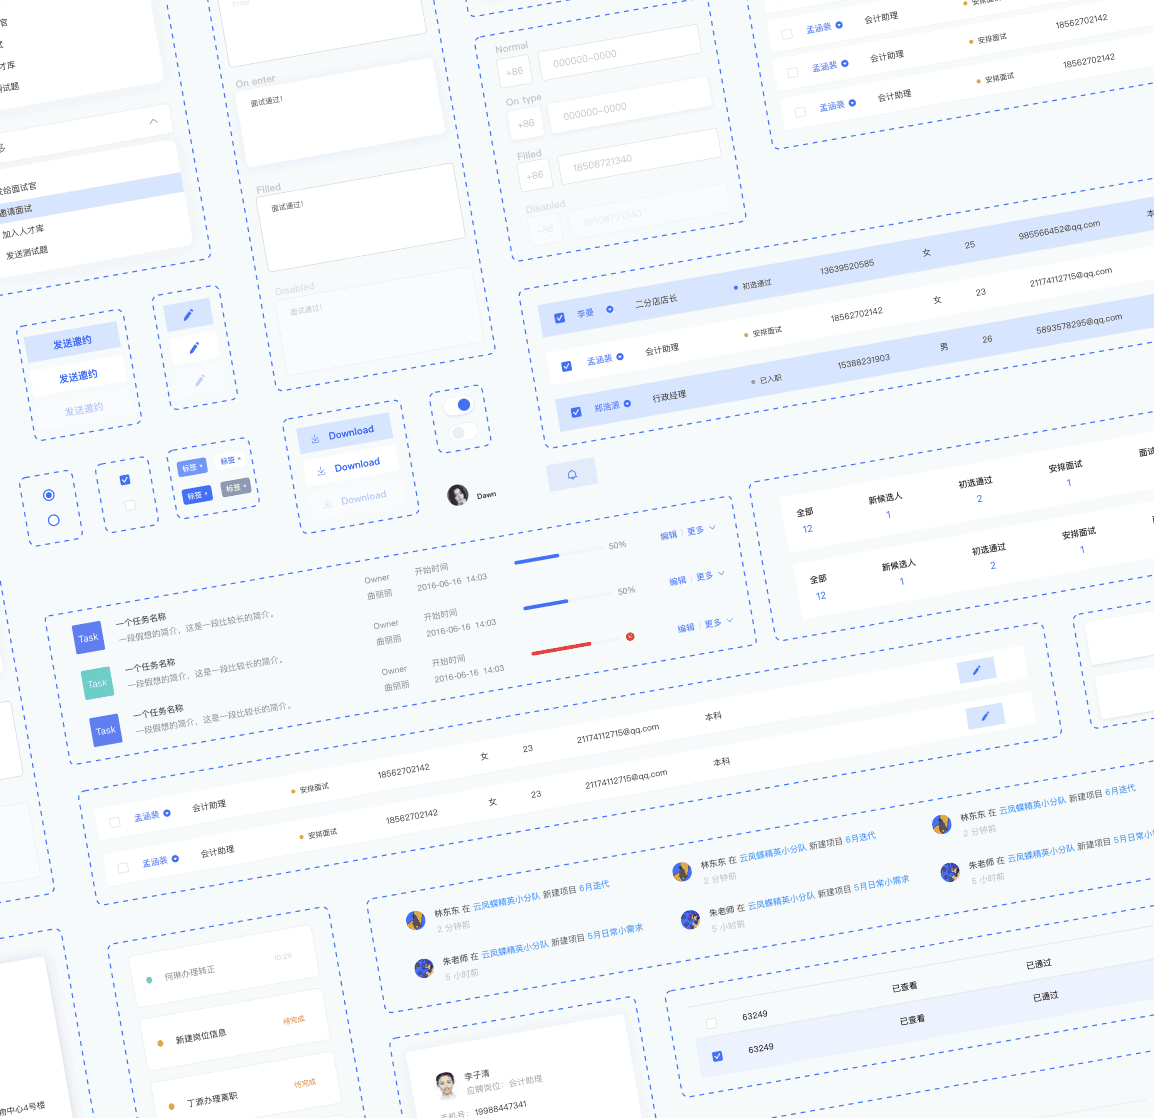
Task: Click the blue badge icon beside 李曼
Action: click(609, 309)
